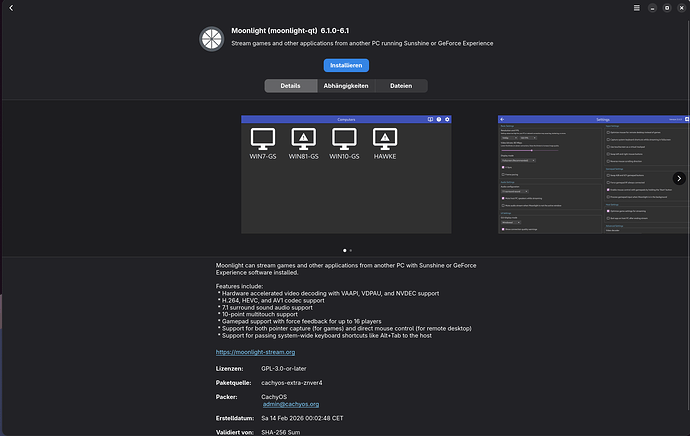Open the Abhängigkeiten tab
The image size is (690, 436).
[x=346, y=86]
